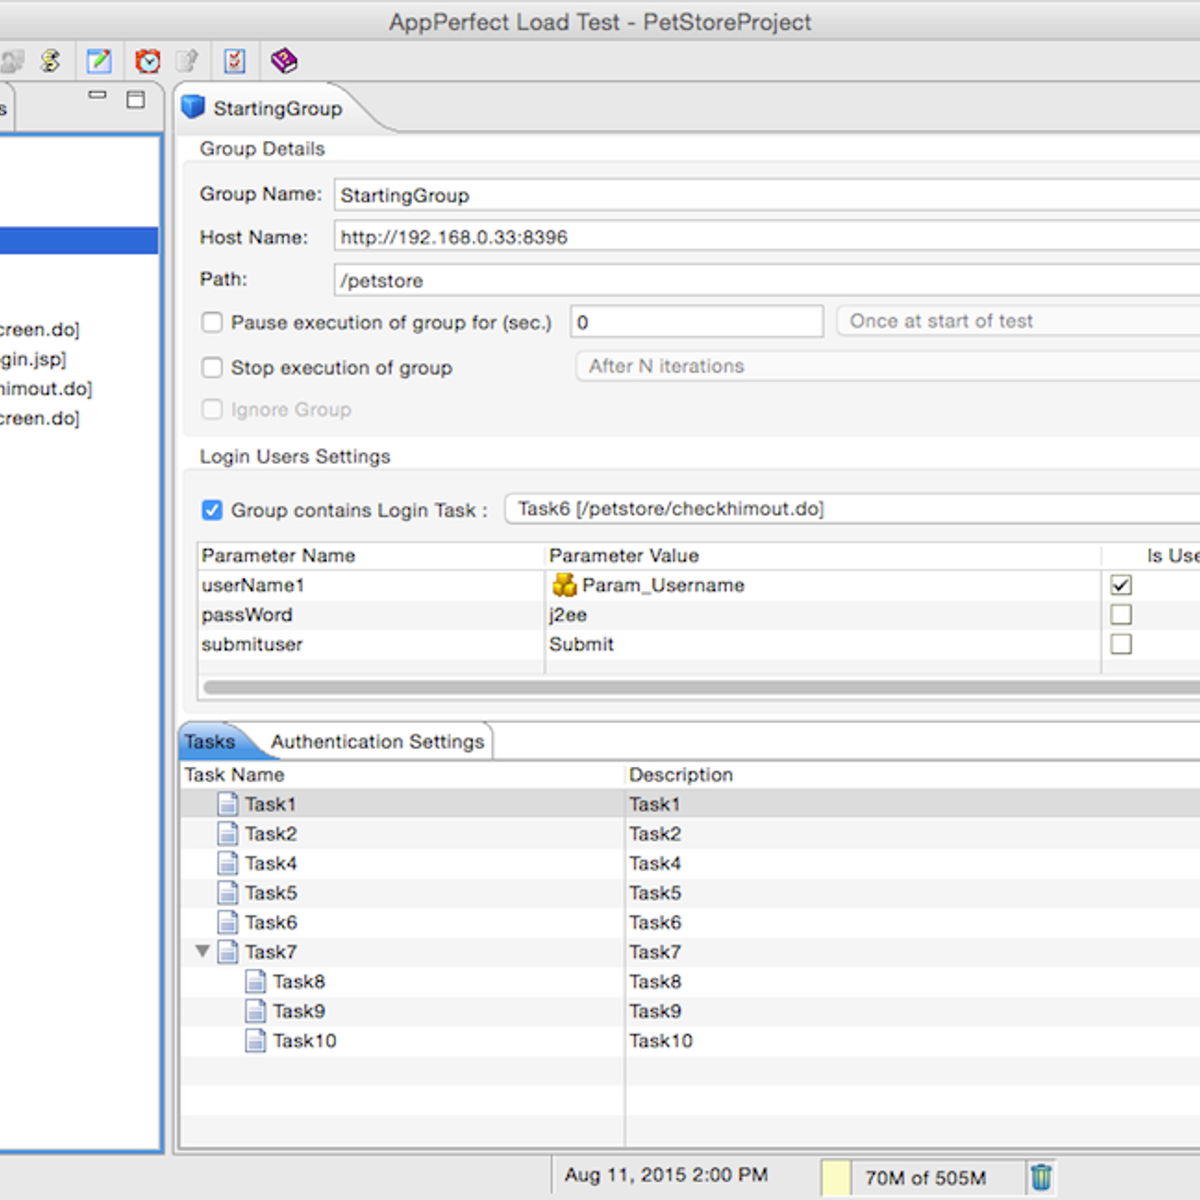Click the yellow status indicator box
1200x1200 pixels.
coord(836,1178)
